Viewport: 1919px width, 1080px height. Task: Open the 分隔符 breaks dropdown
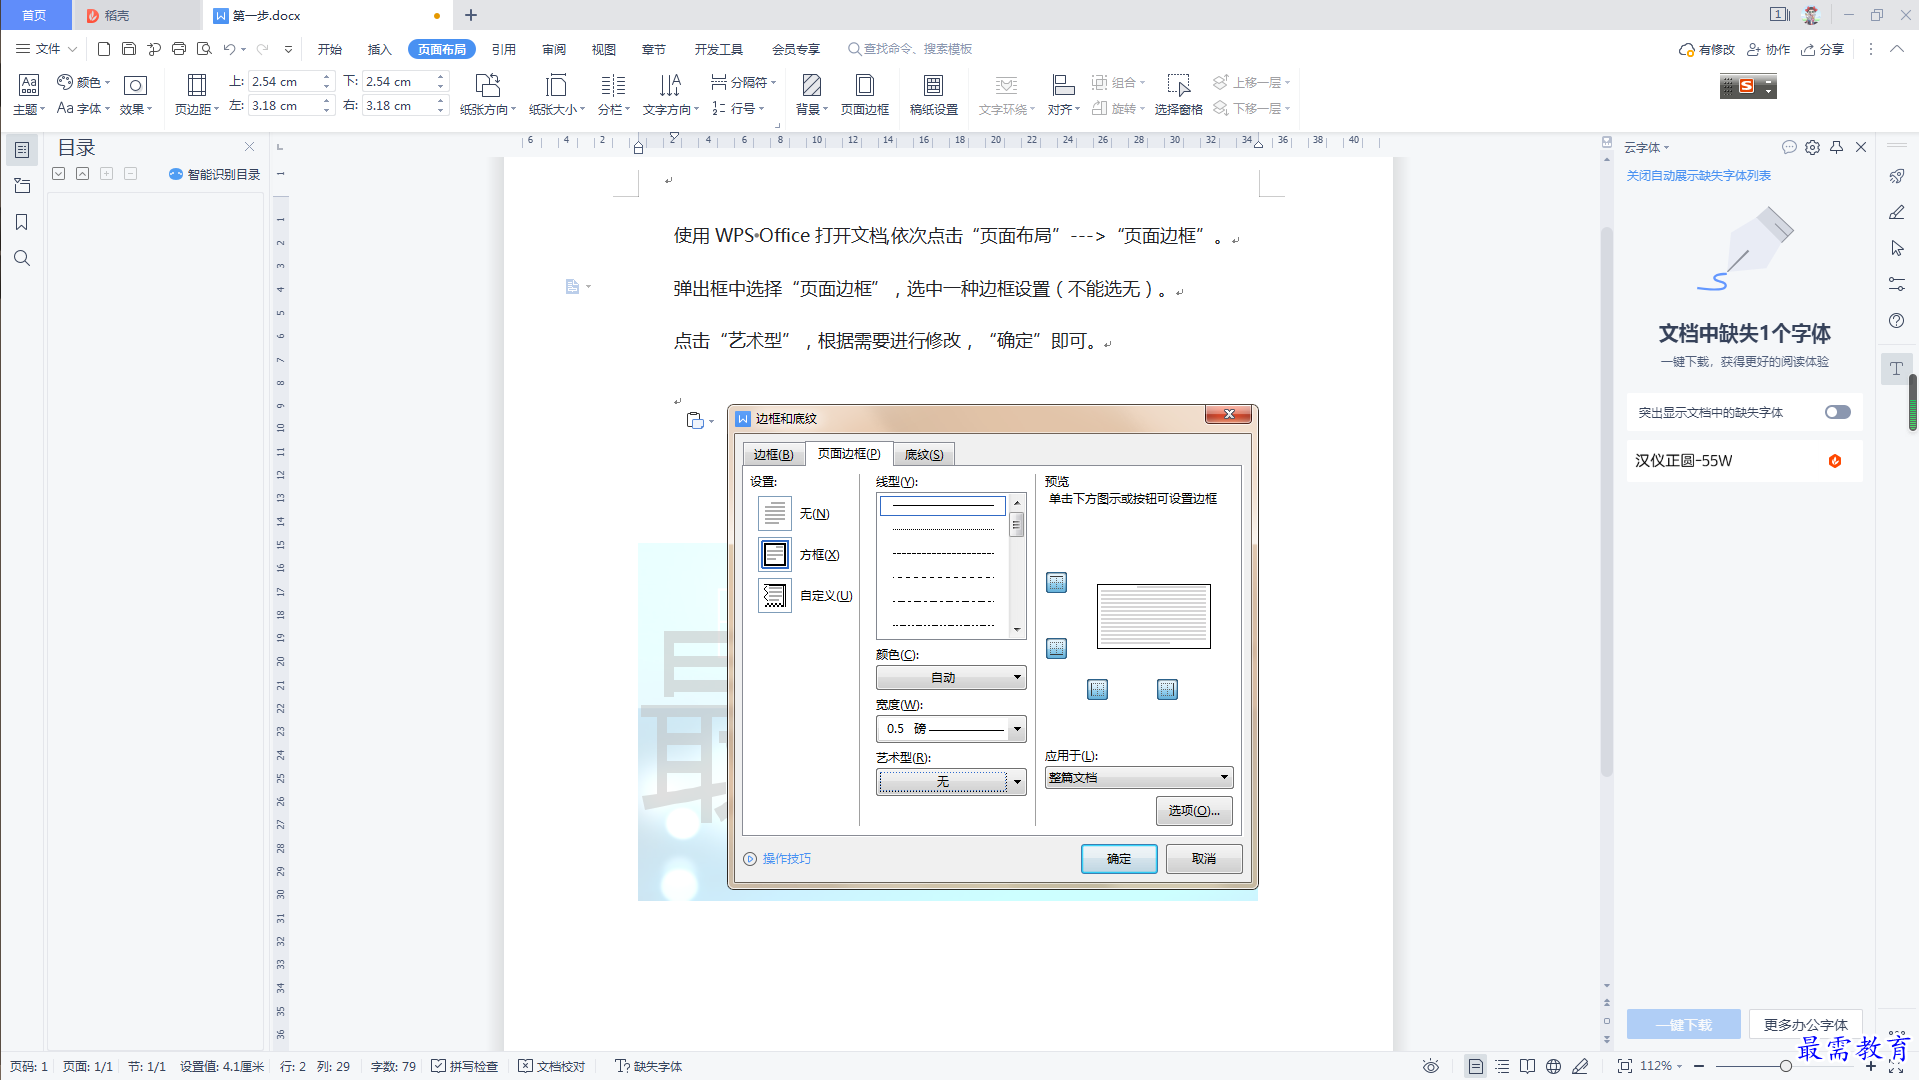coord(743,82)
